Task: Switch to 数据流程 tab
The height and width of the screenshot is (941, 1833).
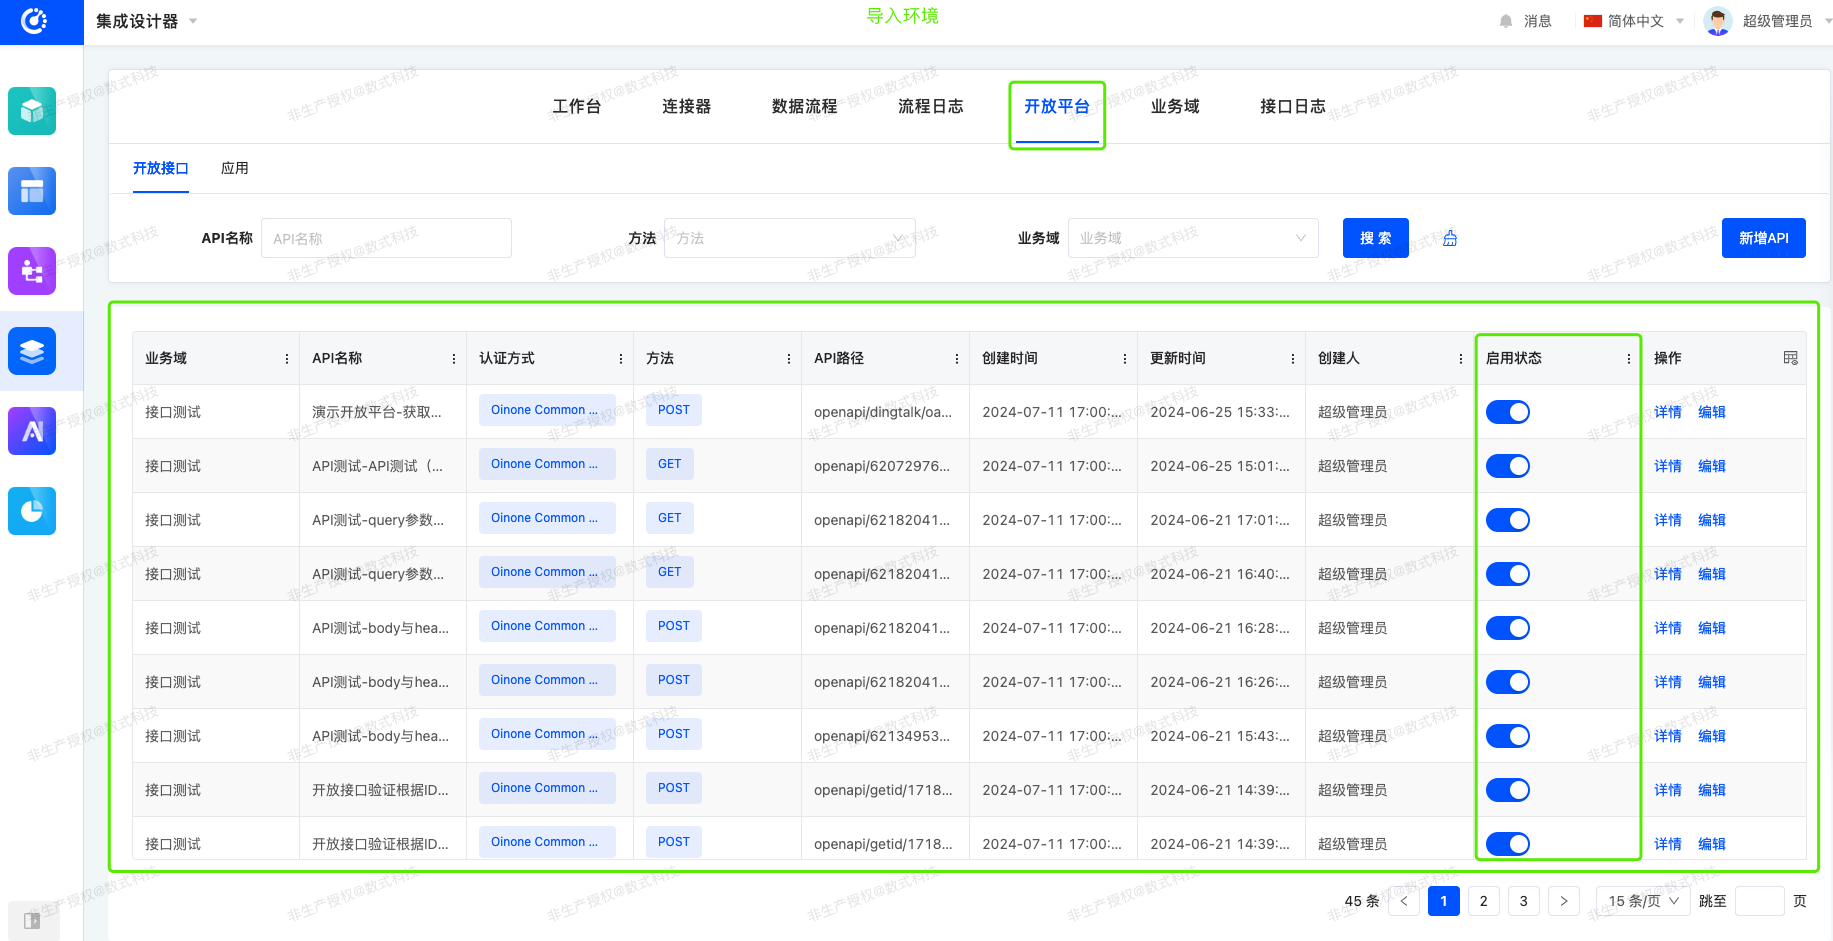Action: [805, 106]
